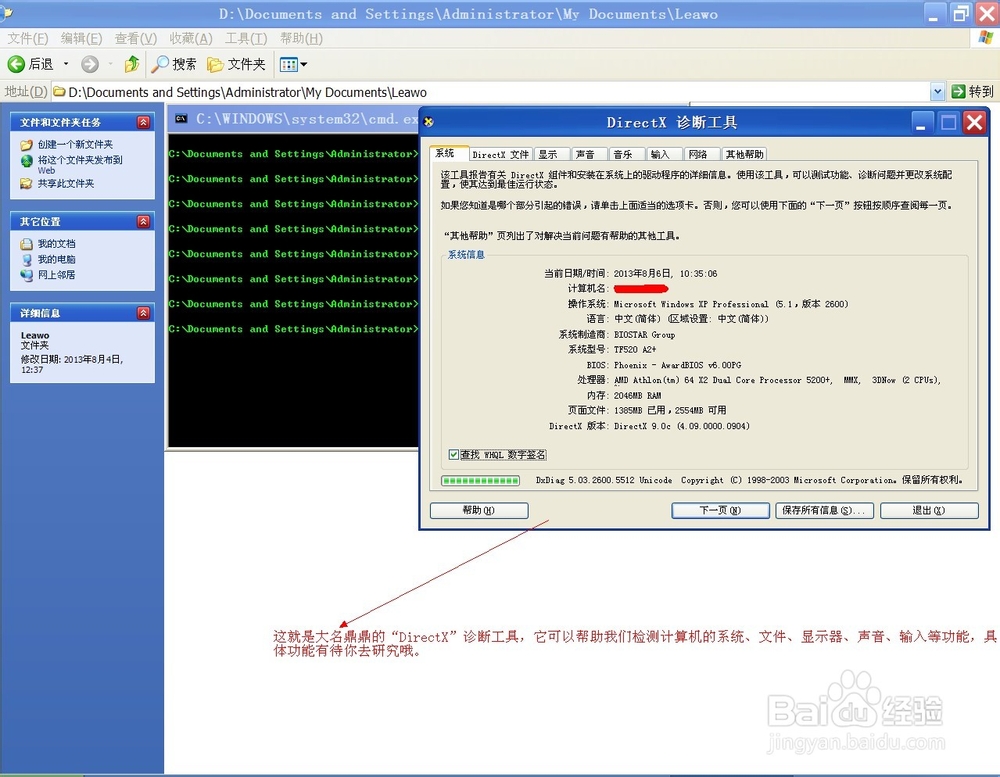This screenshot has width=1000, height=777.
Task: Click the Exit (退出) button
Action: click(929, 510)
